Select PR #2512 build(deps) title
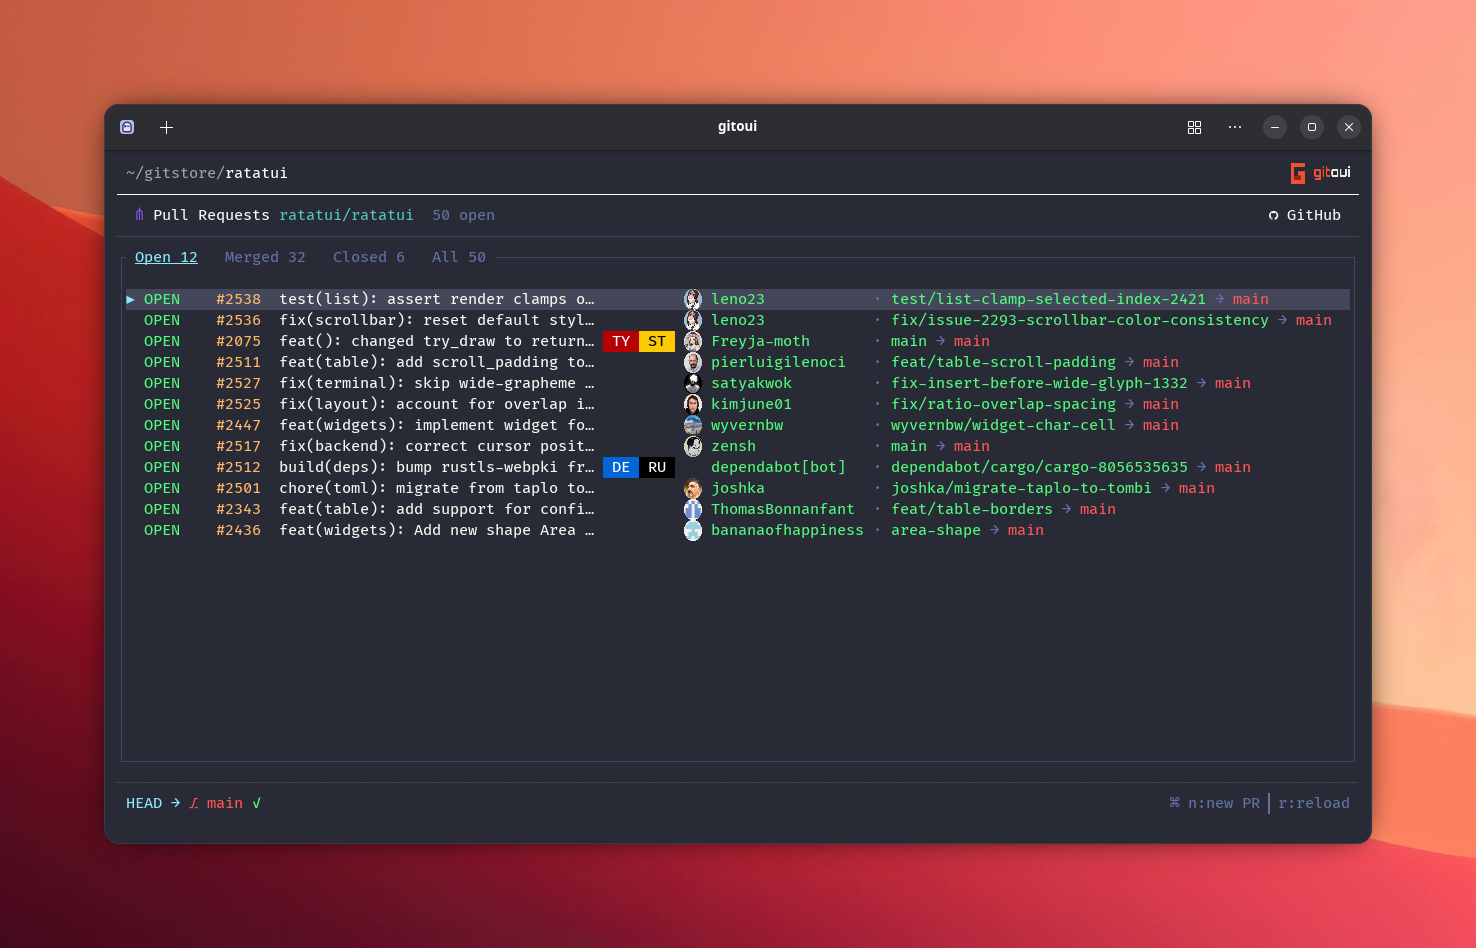1476x948 pixels. (x=437, y=467)
